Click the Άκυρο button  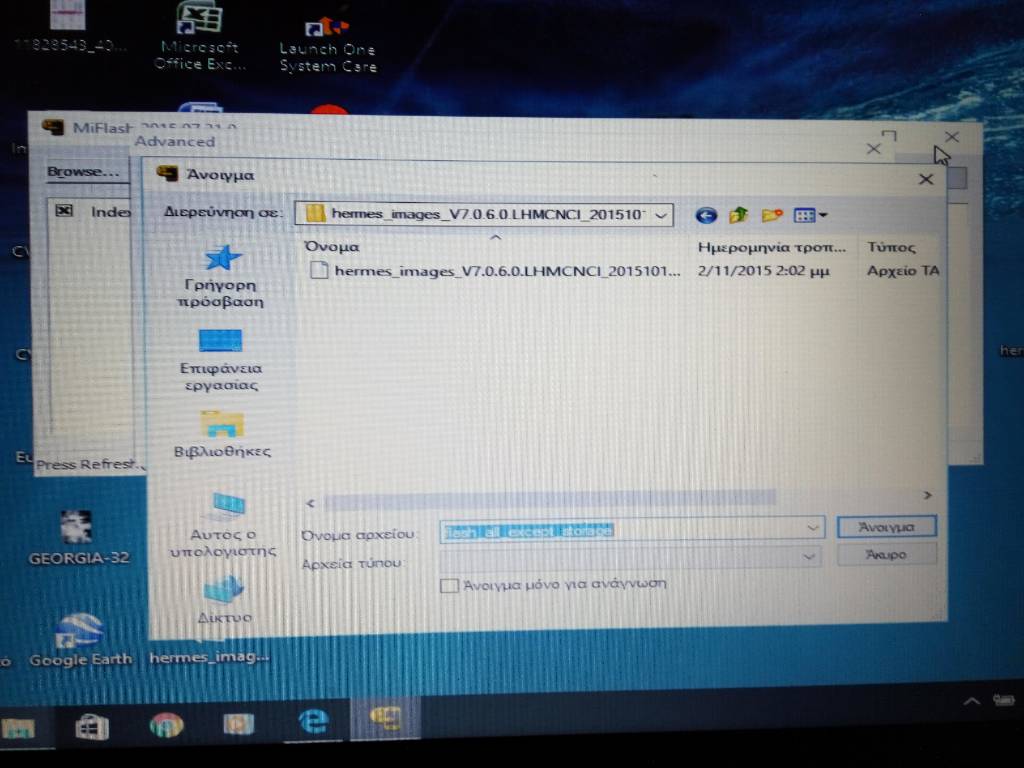[886, 554]
